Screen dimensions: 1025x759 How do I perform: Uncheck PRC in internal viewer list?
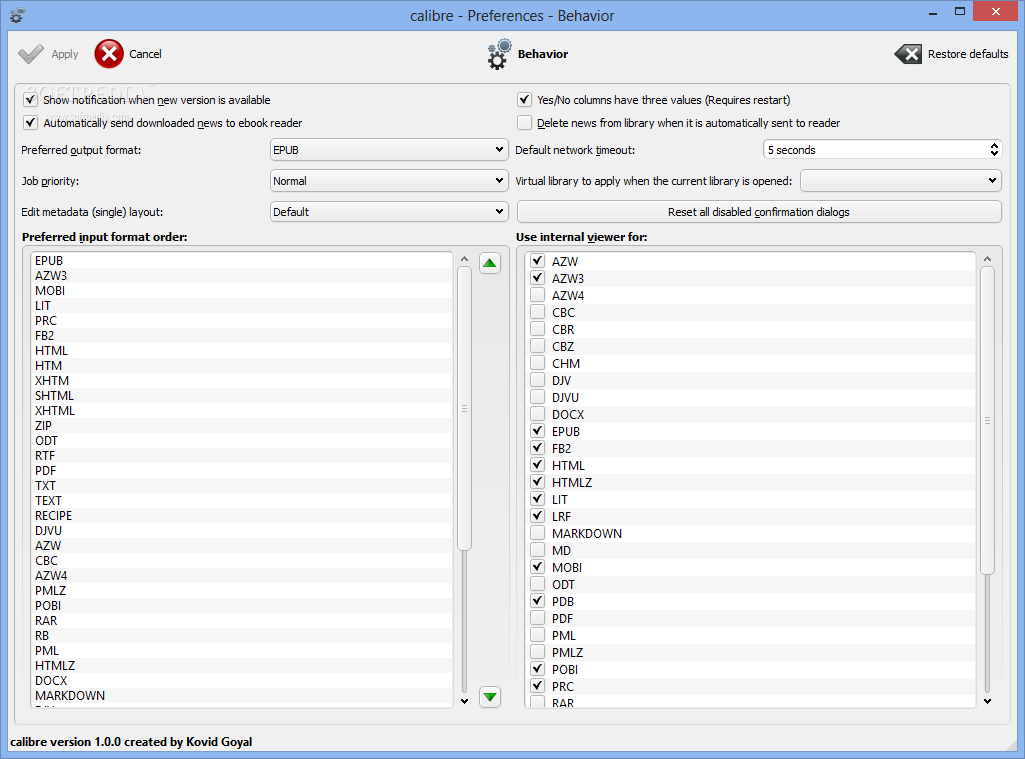tap(537, 686)
